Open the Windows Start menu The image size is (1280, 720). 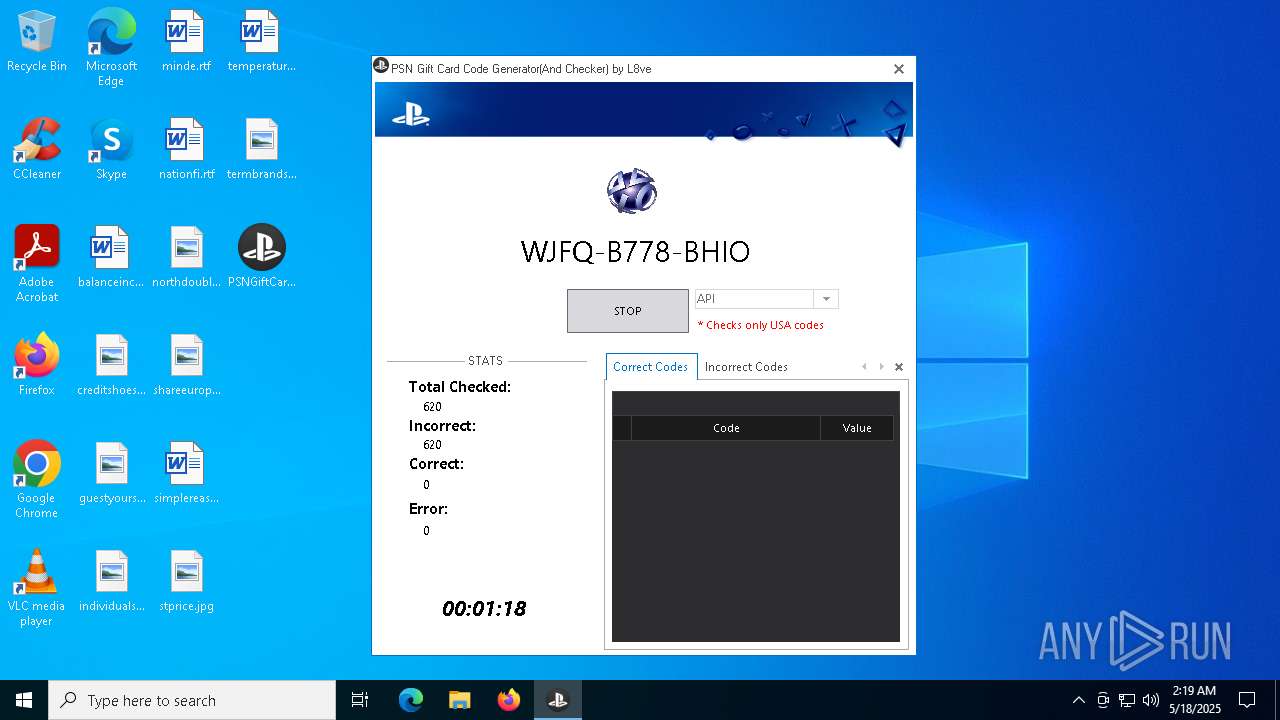click(x=24, y=700)
